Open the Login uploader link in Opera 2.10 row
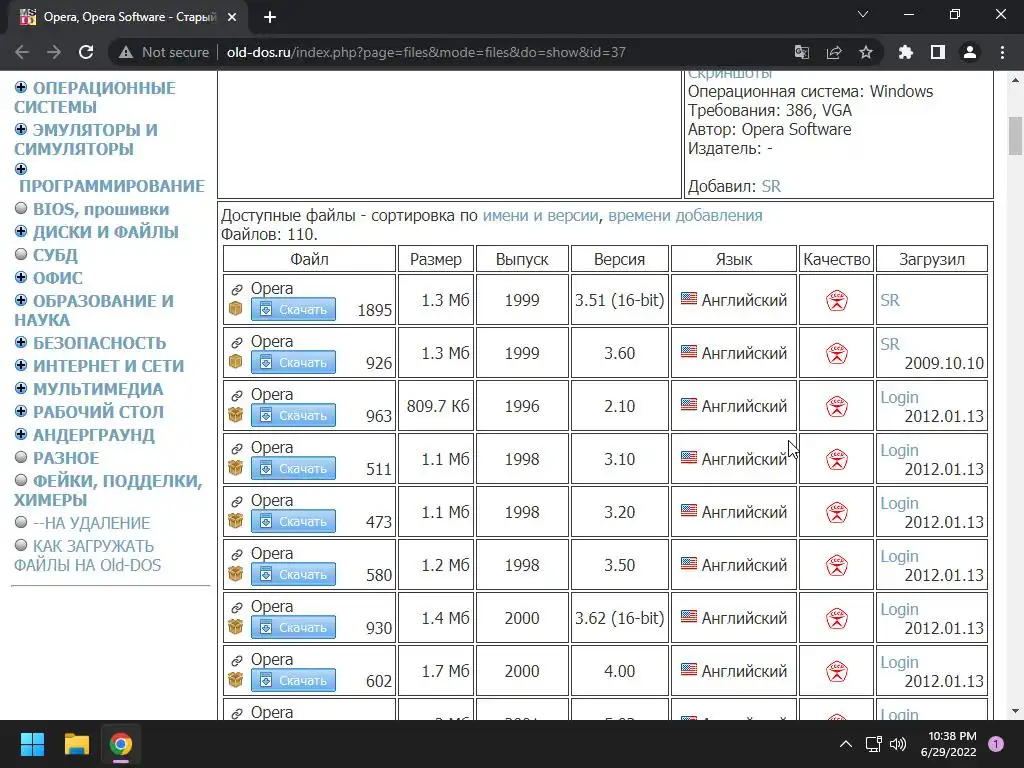 [899, 398]
